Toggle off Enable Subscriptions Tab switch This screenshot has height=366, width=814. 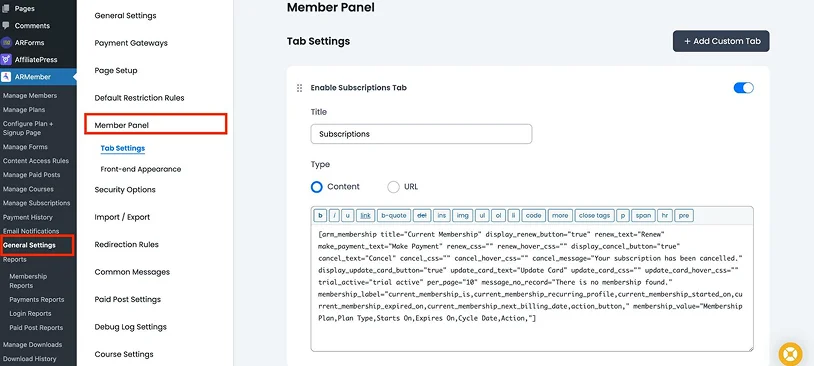[x=743, y=88]
